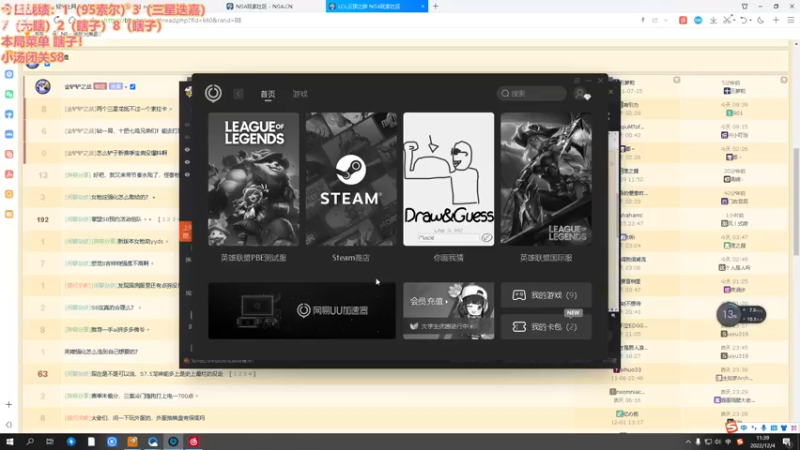The height and width of the screenshot is (450, 800).
Task: Toggle browser night mode moon icon
Action: (x=760, y=20)
